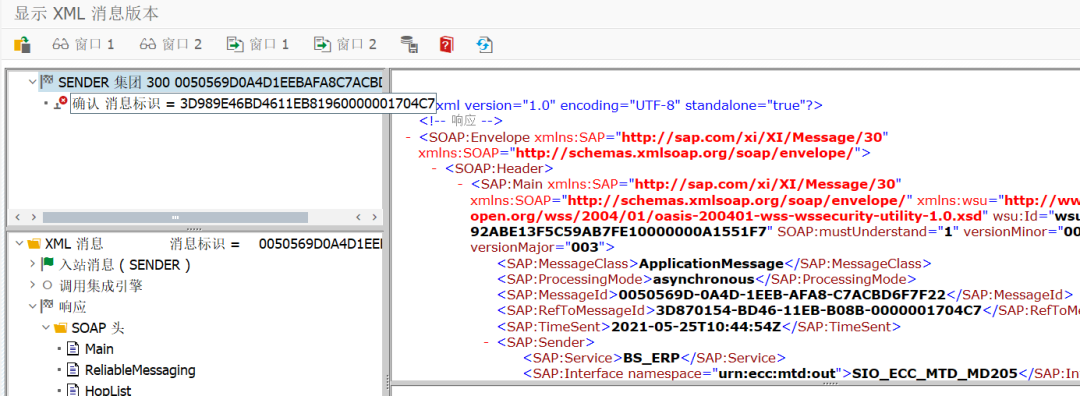Click the document icon beside ReliableMessaging
The height and width of the screenshot is (396, 1080).
[x=74, y=370]
